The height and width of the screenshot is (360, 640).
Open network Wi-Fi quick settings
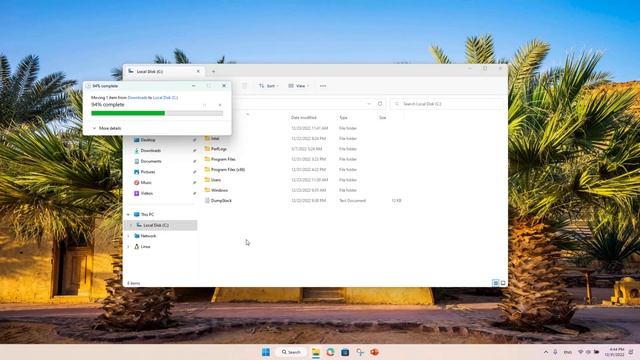[x=580, y=352]
